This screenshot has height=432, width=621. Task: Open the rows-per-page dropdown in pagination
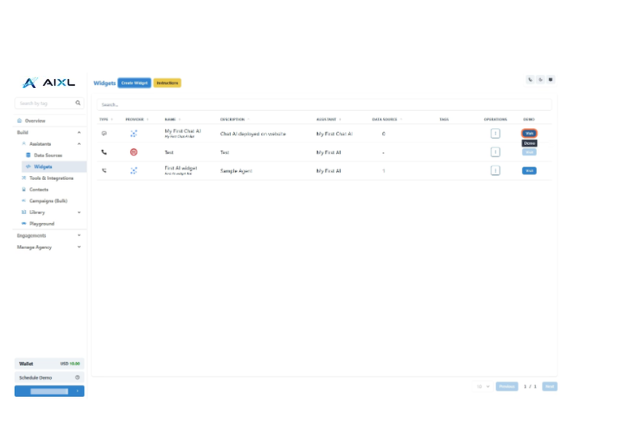click(484, 386)
